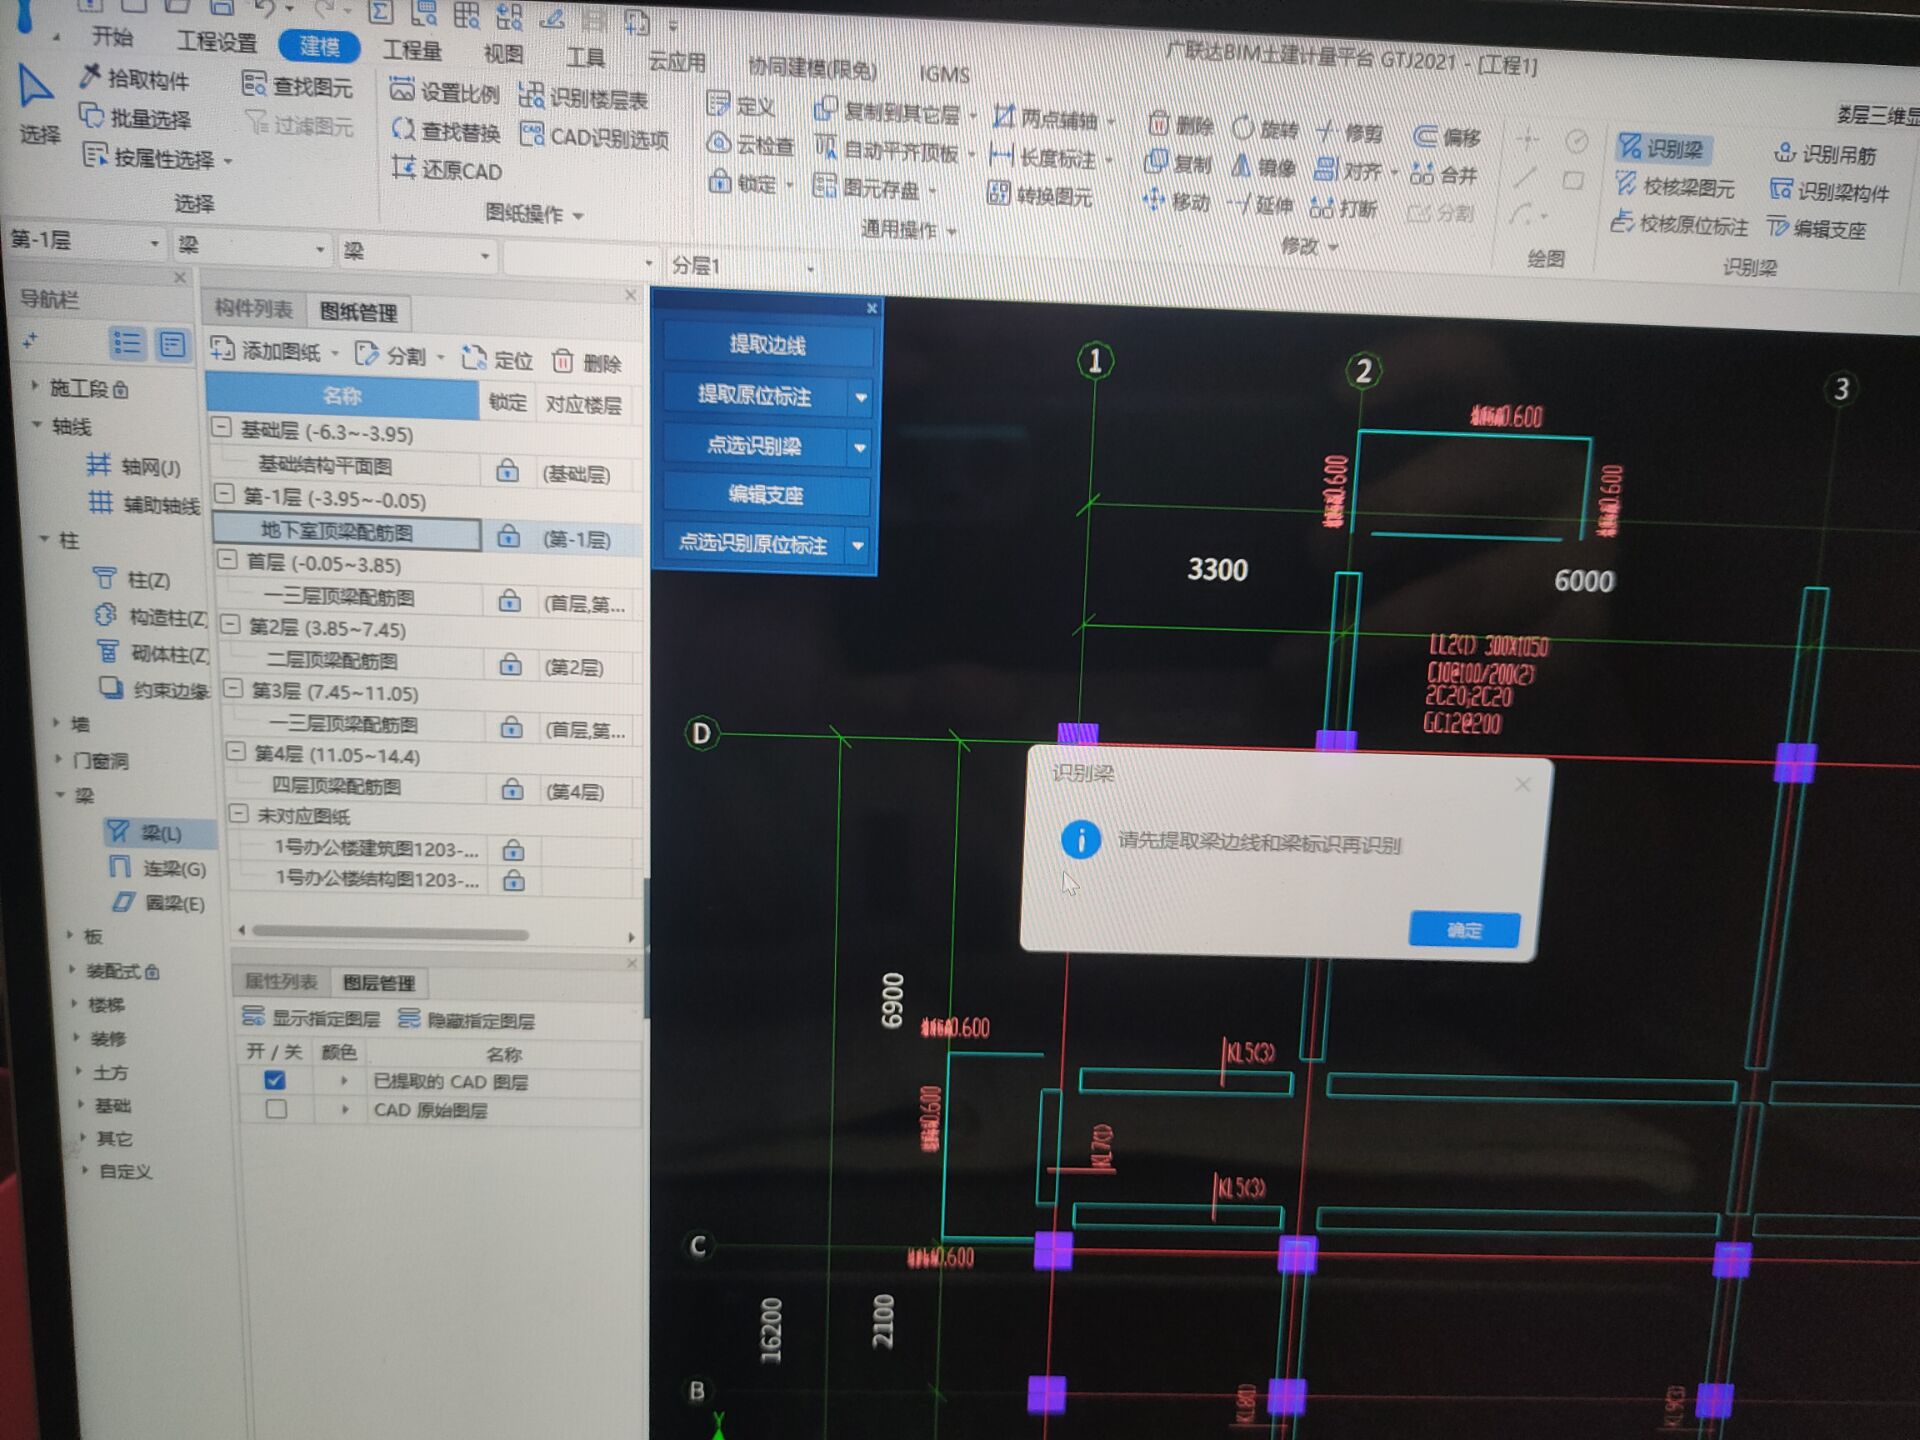Toggle lock for 1号办公楼结构图 drawing
1920x1440 pixels.
tap(514, 881)
